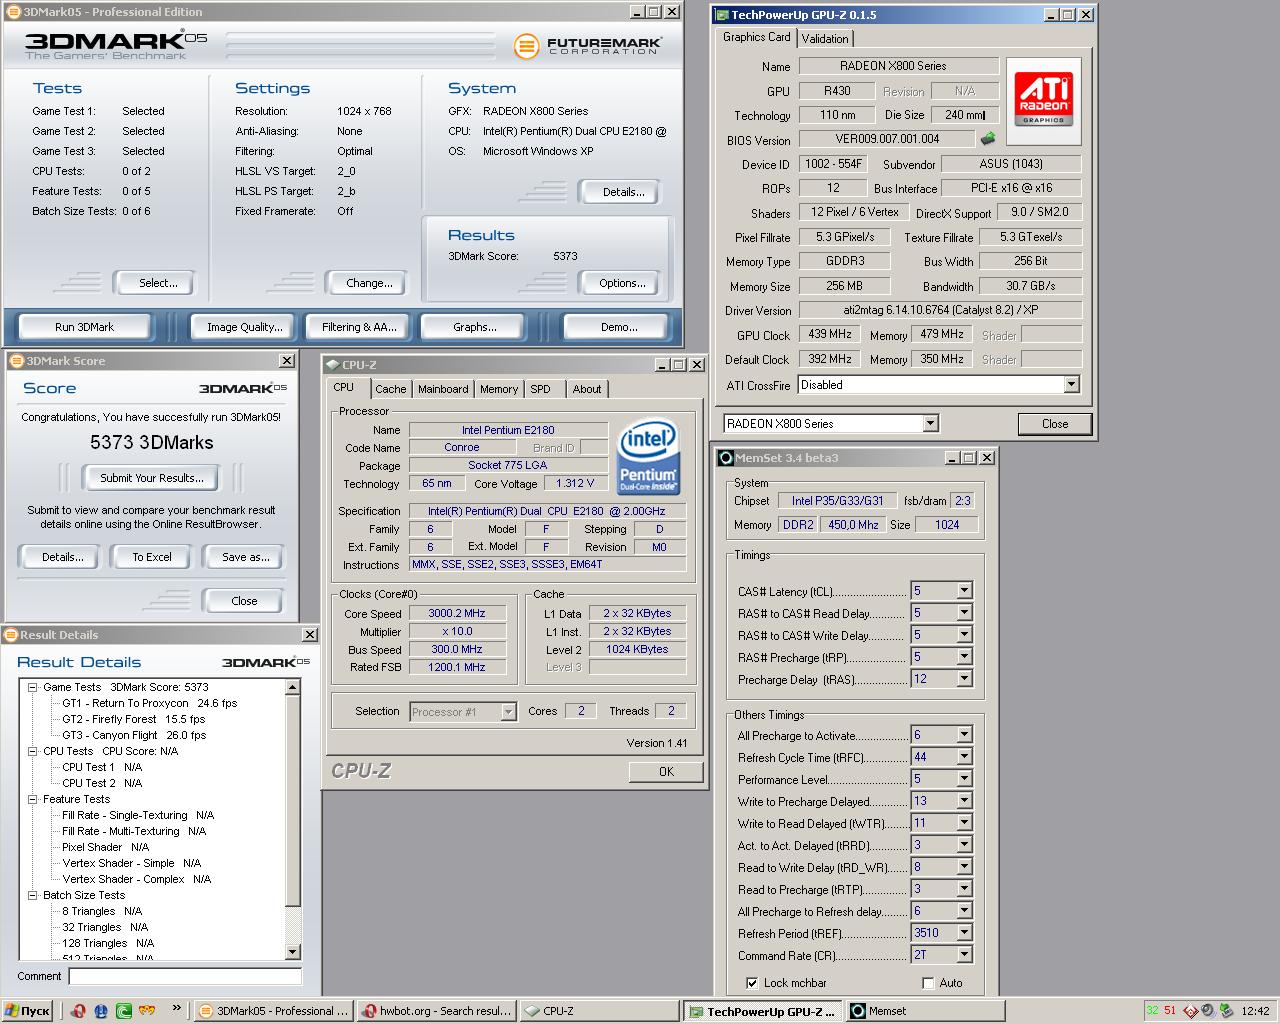1280x1024 pixels.
Task: Click the green quick launch icon
Action: 124,1011
